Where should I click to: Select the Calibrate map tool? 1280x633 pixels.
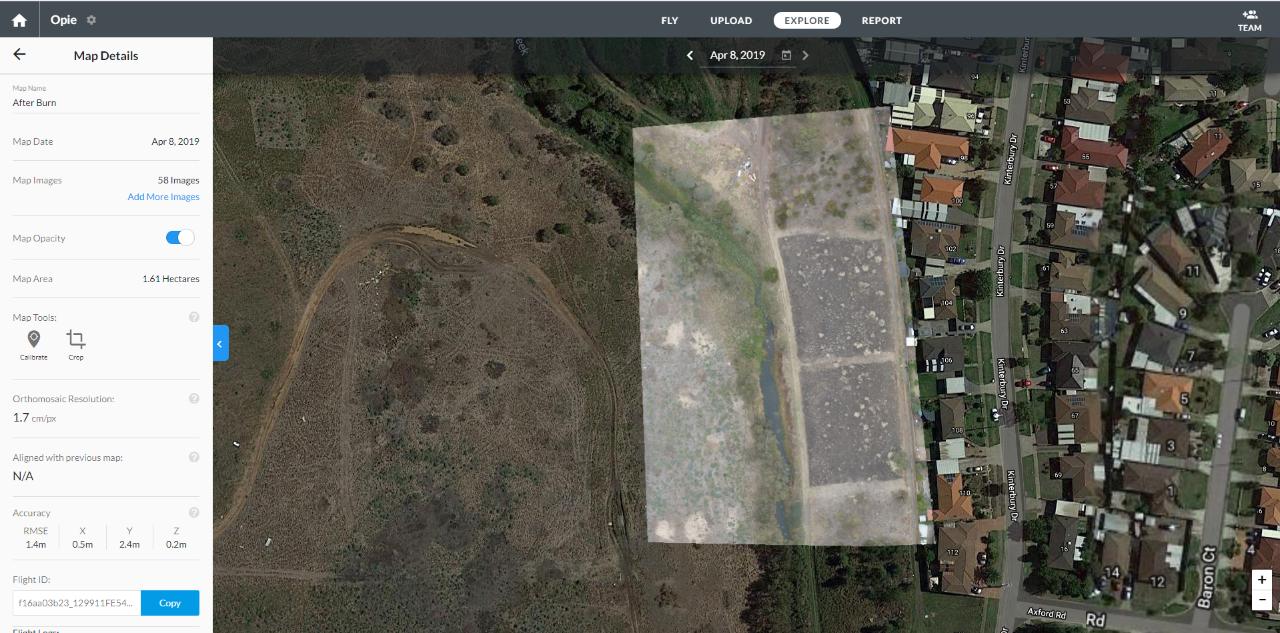pos(34,345)
